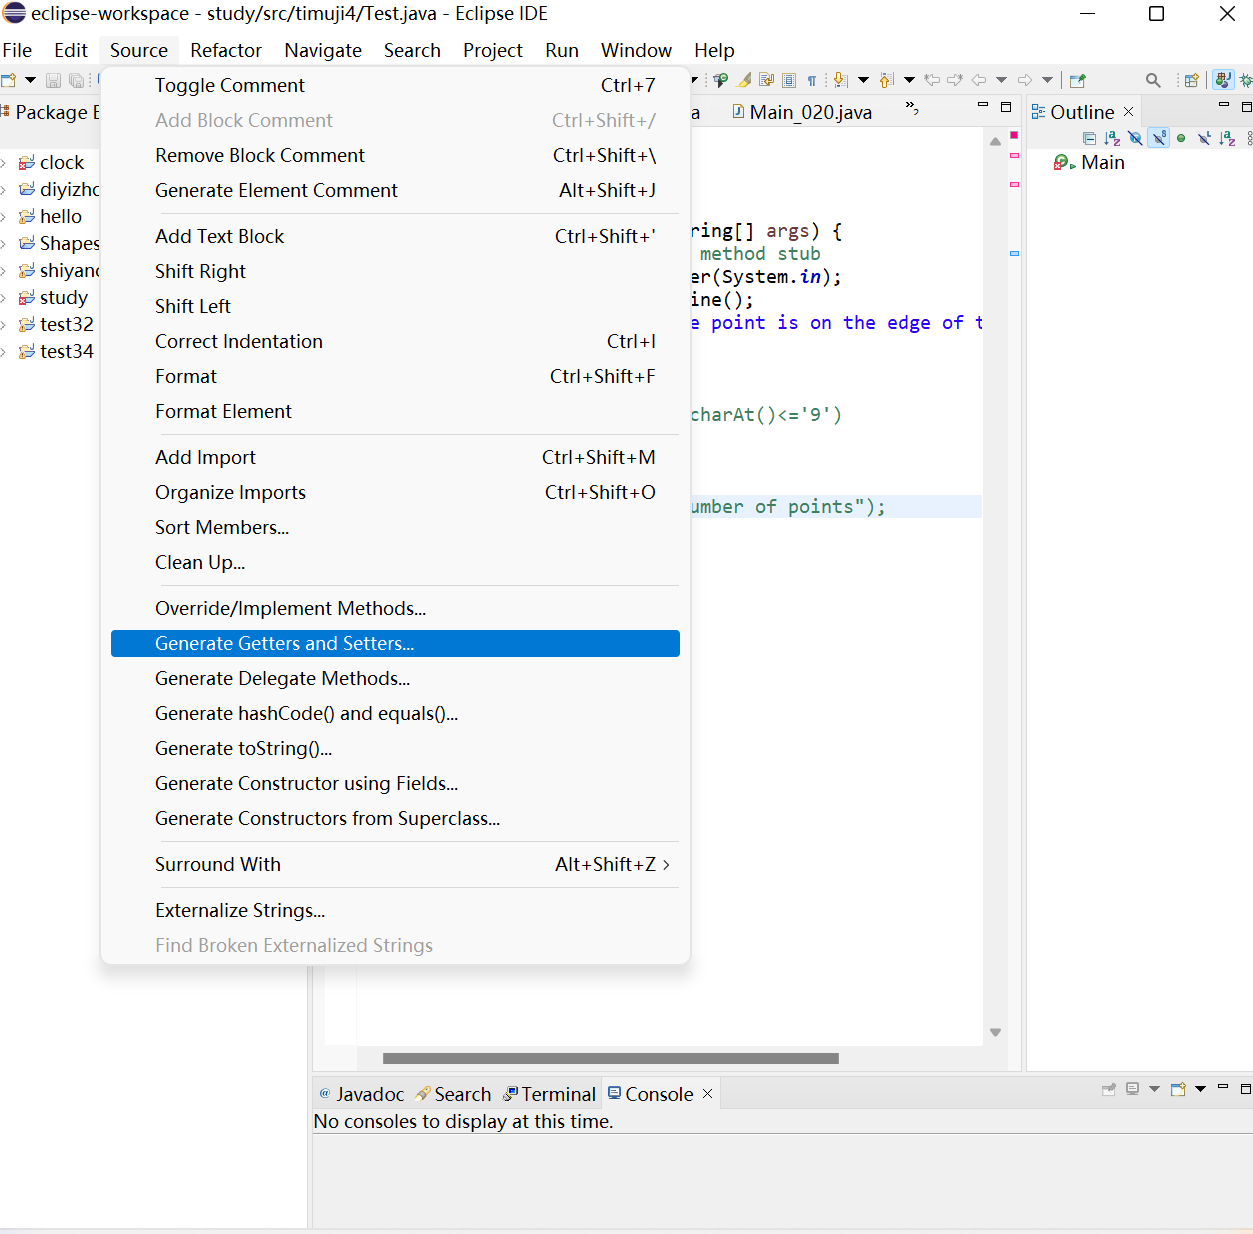Expand the hello project node
The width and height of the screenshot is (1253, 1234).
coord(4,216)
